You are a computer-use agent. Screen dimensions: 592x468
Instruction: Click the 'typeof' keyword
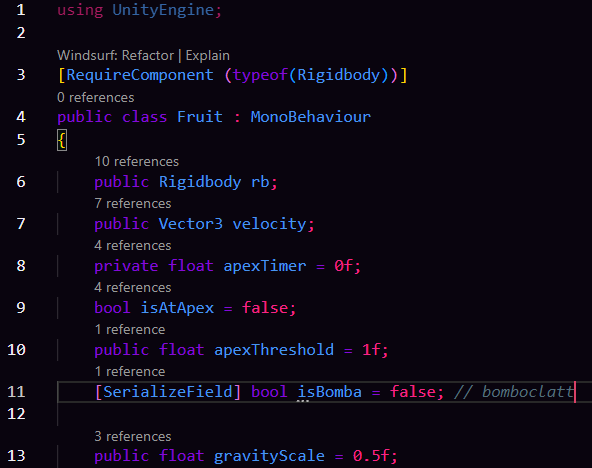261,75
